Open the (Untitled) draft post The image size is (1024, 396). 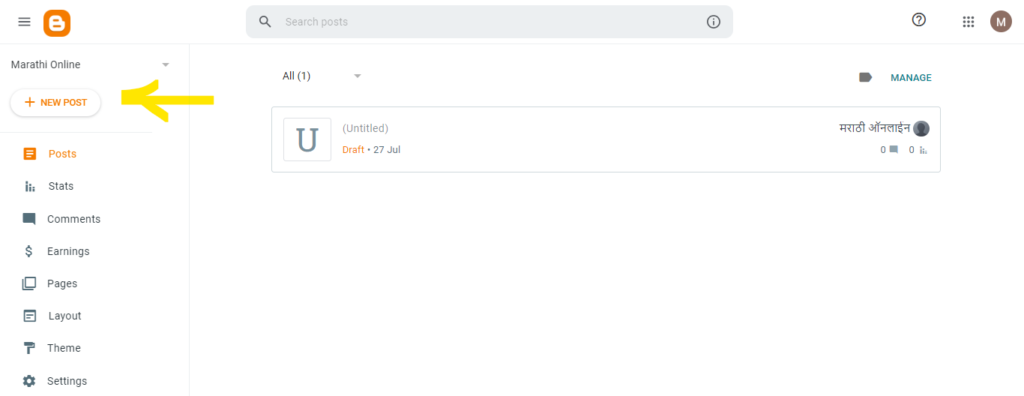tap(365, 128)
